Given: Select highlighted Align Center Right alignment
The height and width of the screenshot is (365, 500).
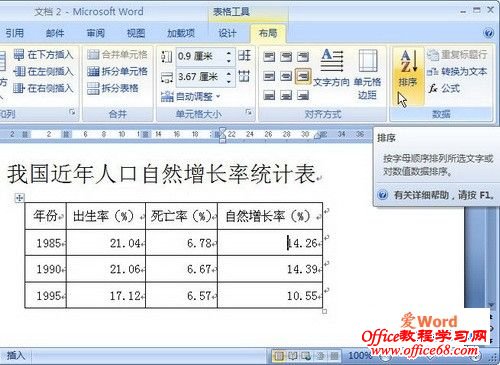Looking at the screenshot, I should [x=303, y=76].
